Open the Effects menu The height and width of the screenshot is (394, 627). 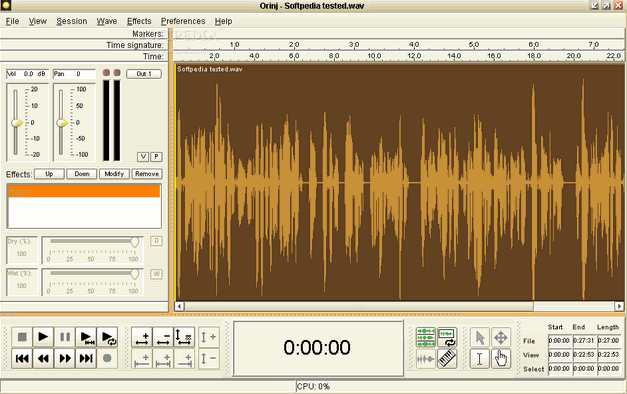(x=139, y=21)
